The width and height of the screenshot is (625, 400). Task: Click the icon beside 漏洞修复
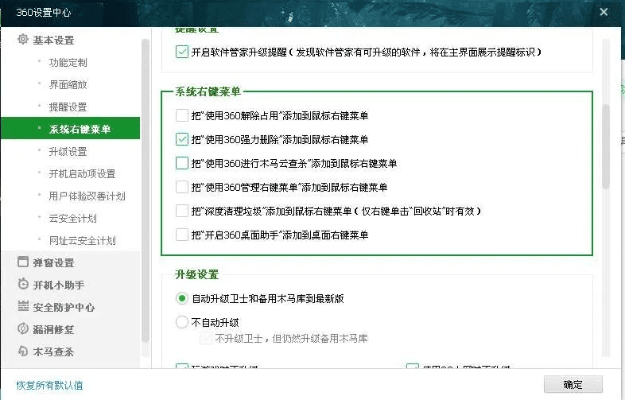point(23,329)
